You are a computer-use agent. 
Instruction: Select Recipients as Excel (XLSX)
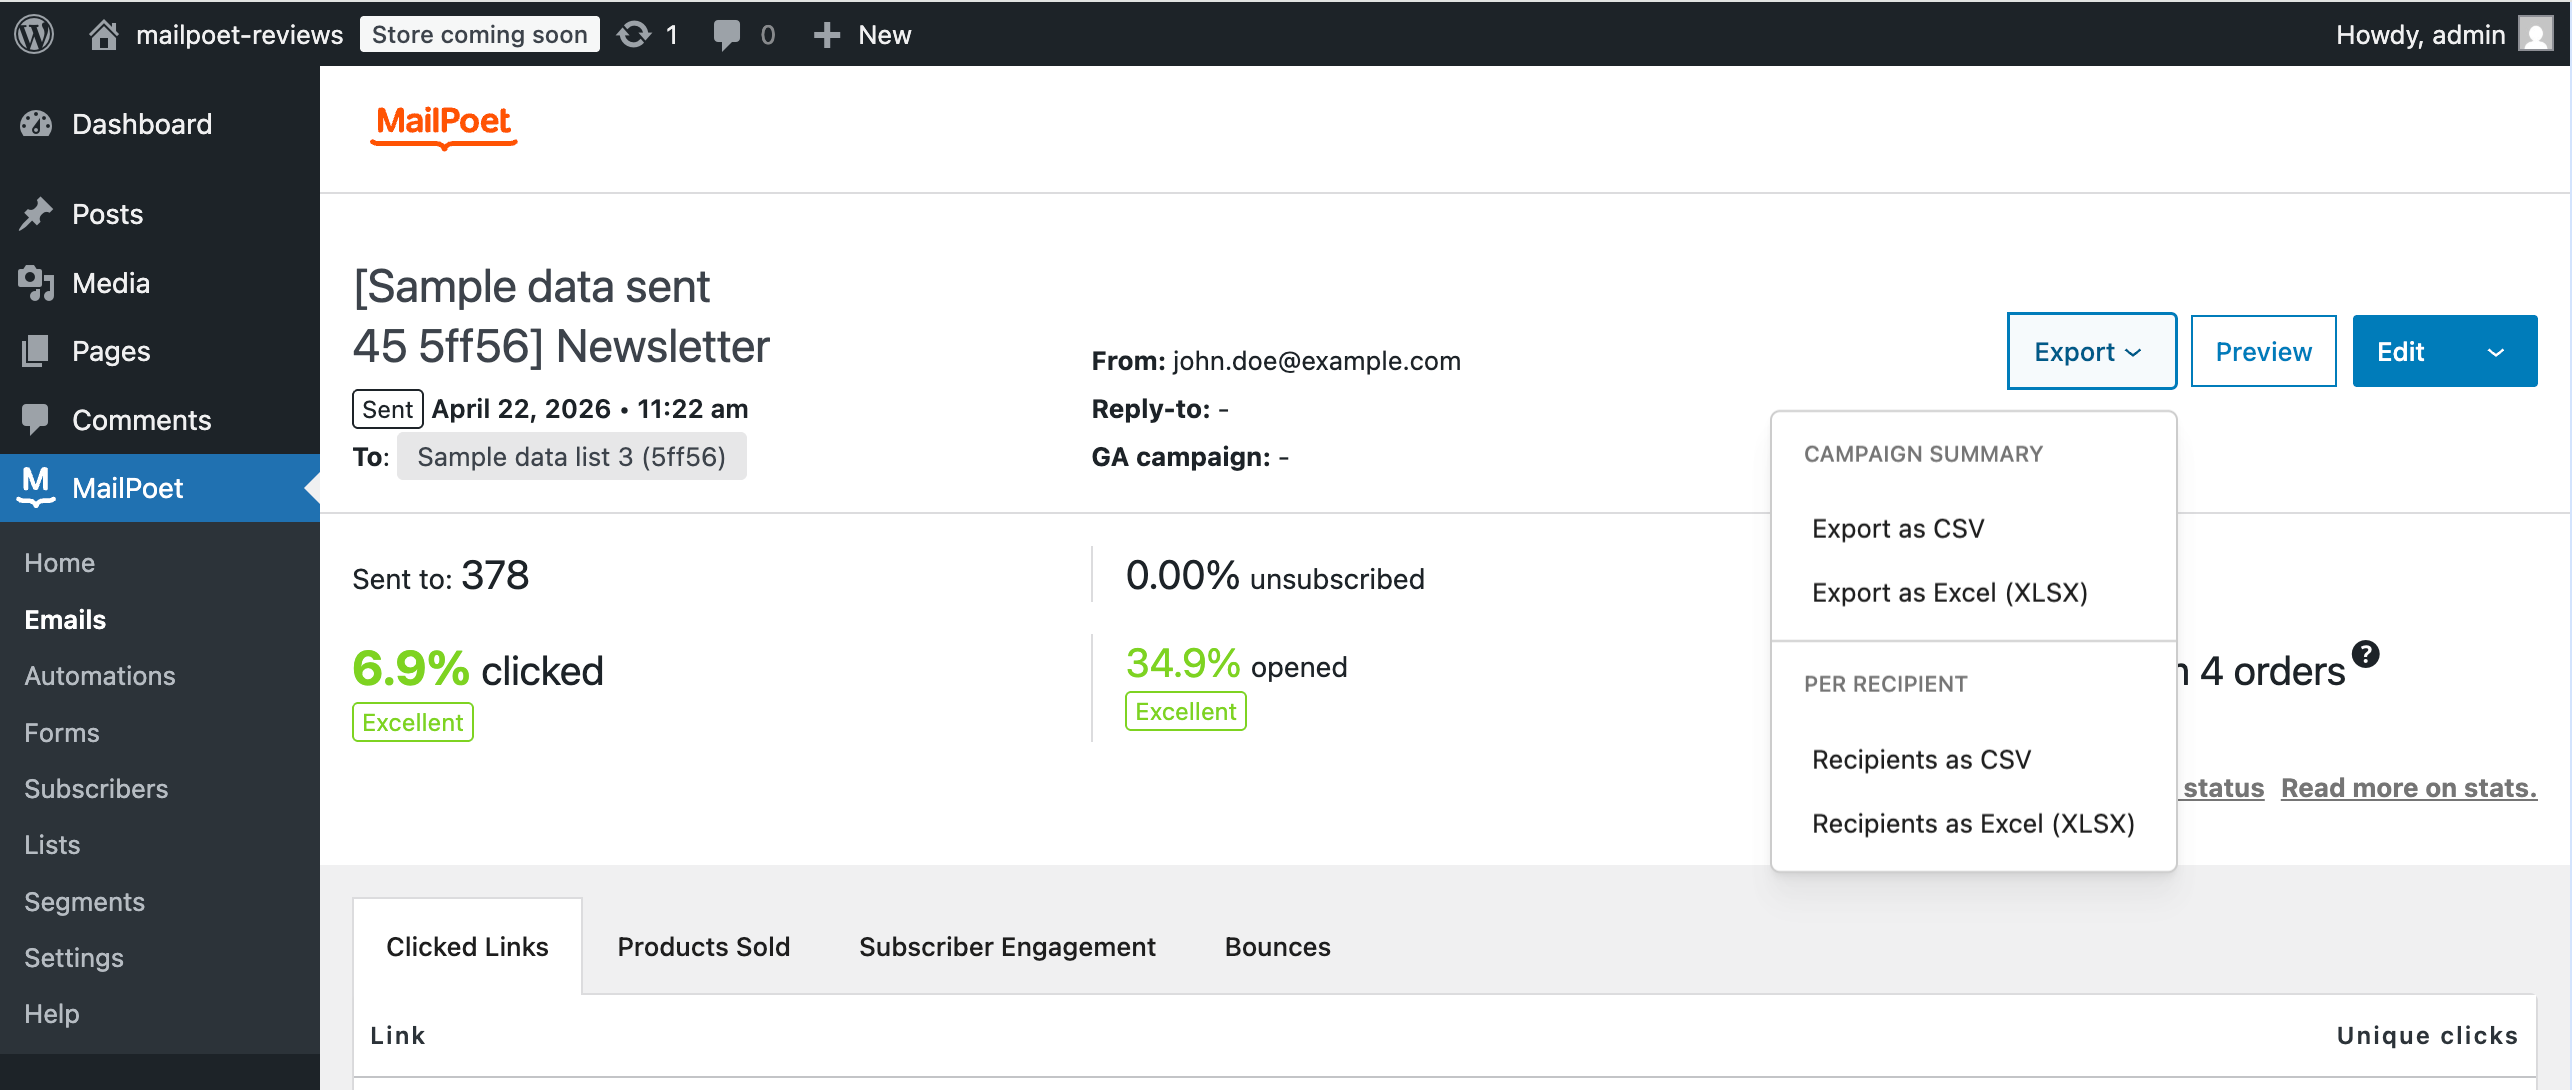1973,824
